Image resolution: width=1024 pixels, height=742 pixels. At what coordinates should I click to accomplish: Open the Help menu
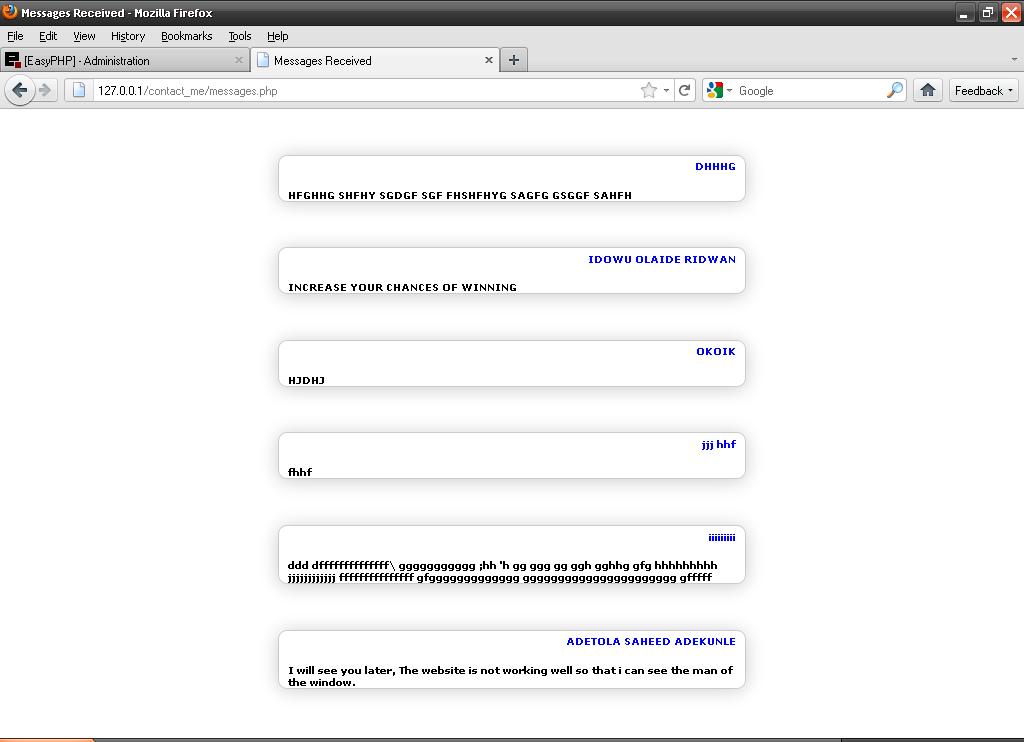coord(278,36)
